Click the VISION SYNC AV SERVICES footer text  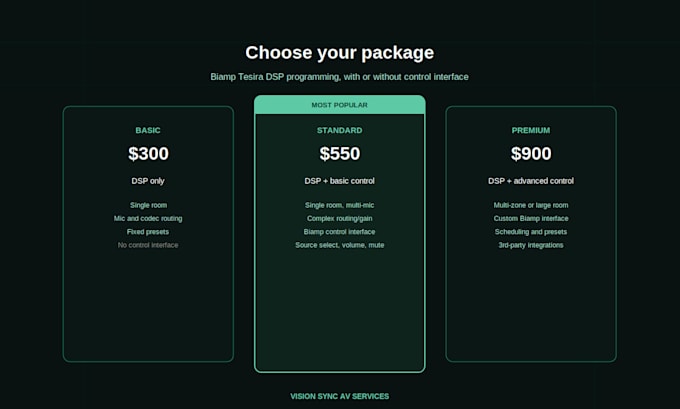click(x=340, y=396)
